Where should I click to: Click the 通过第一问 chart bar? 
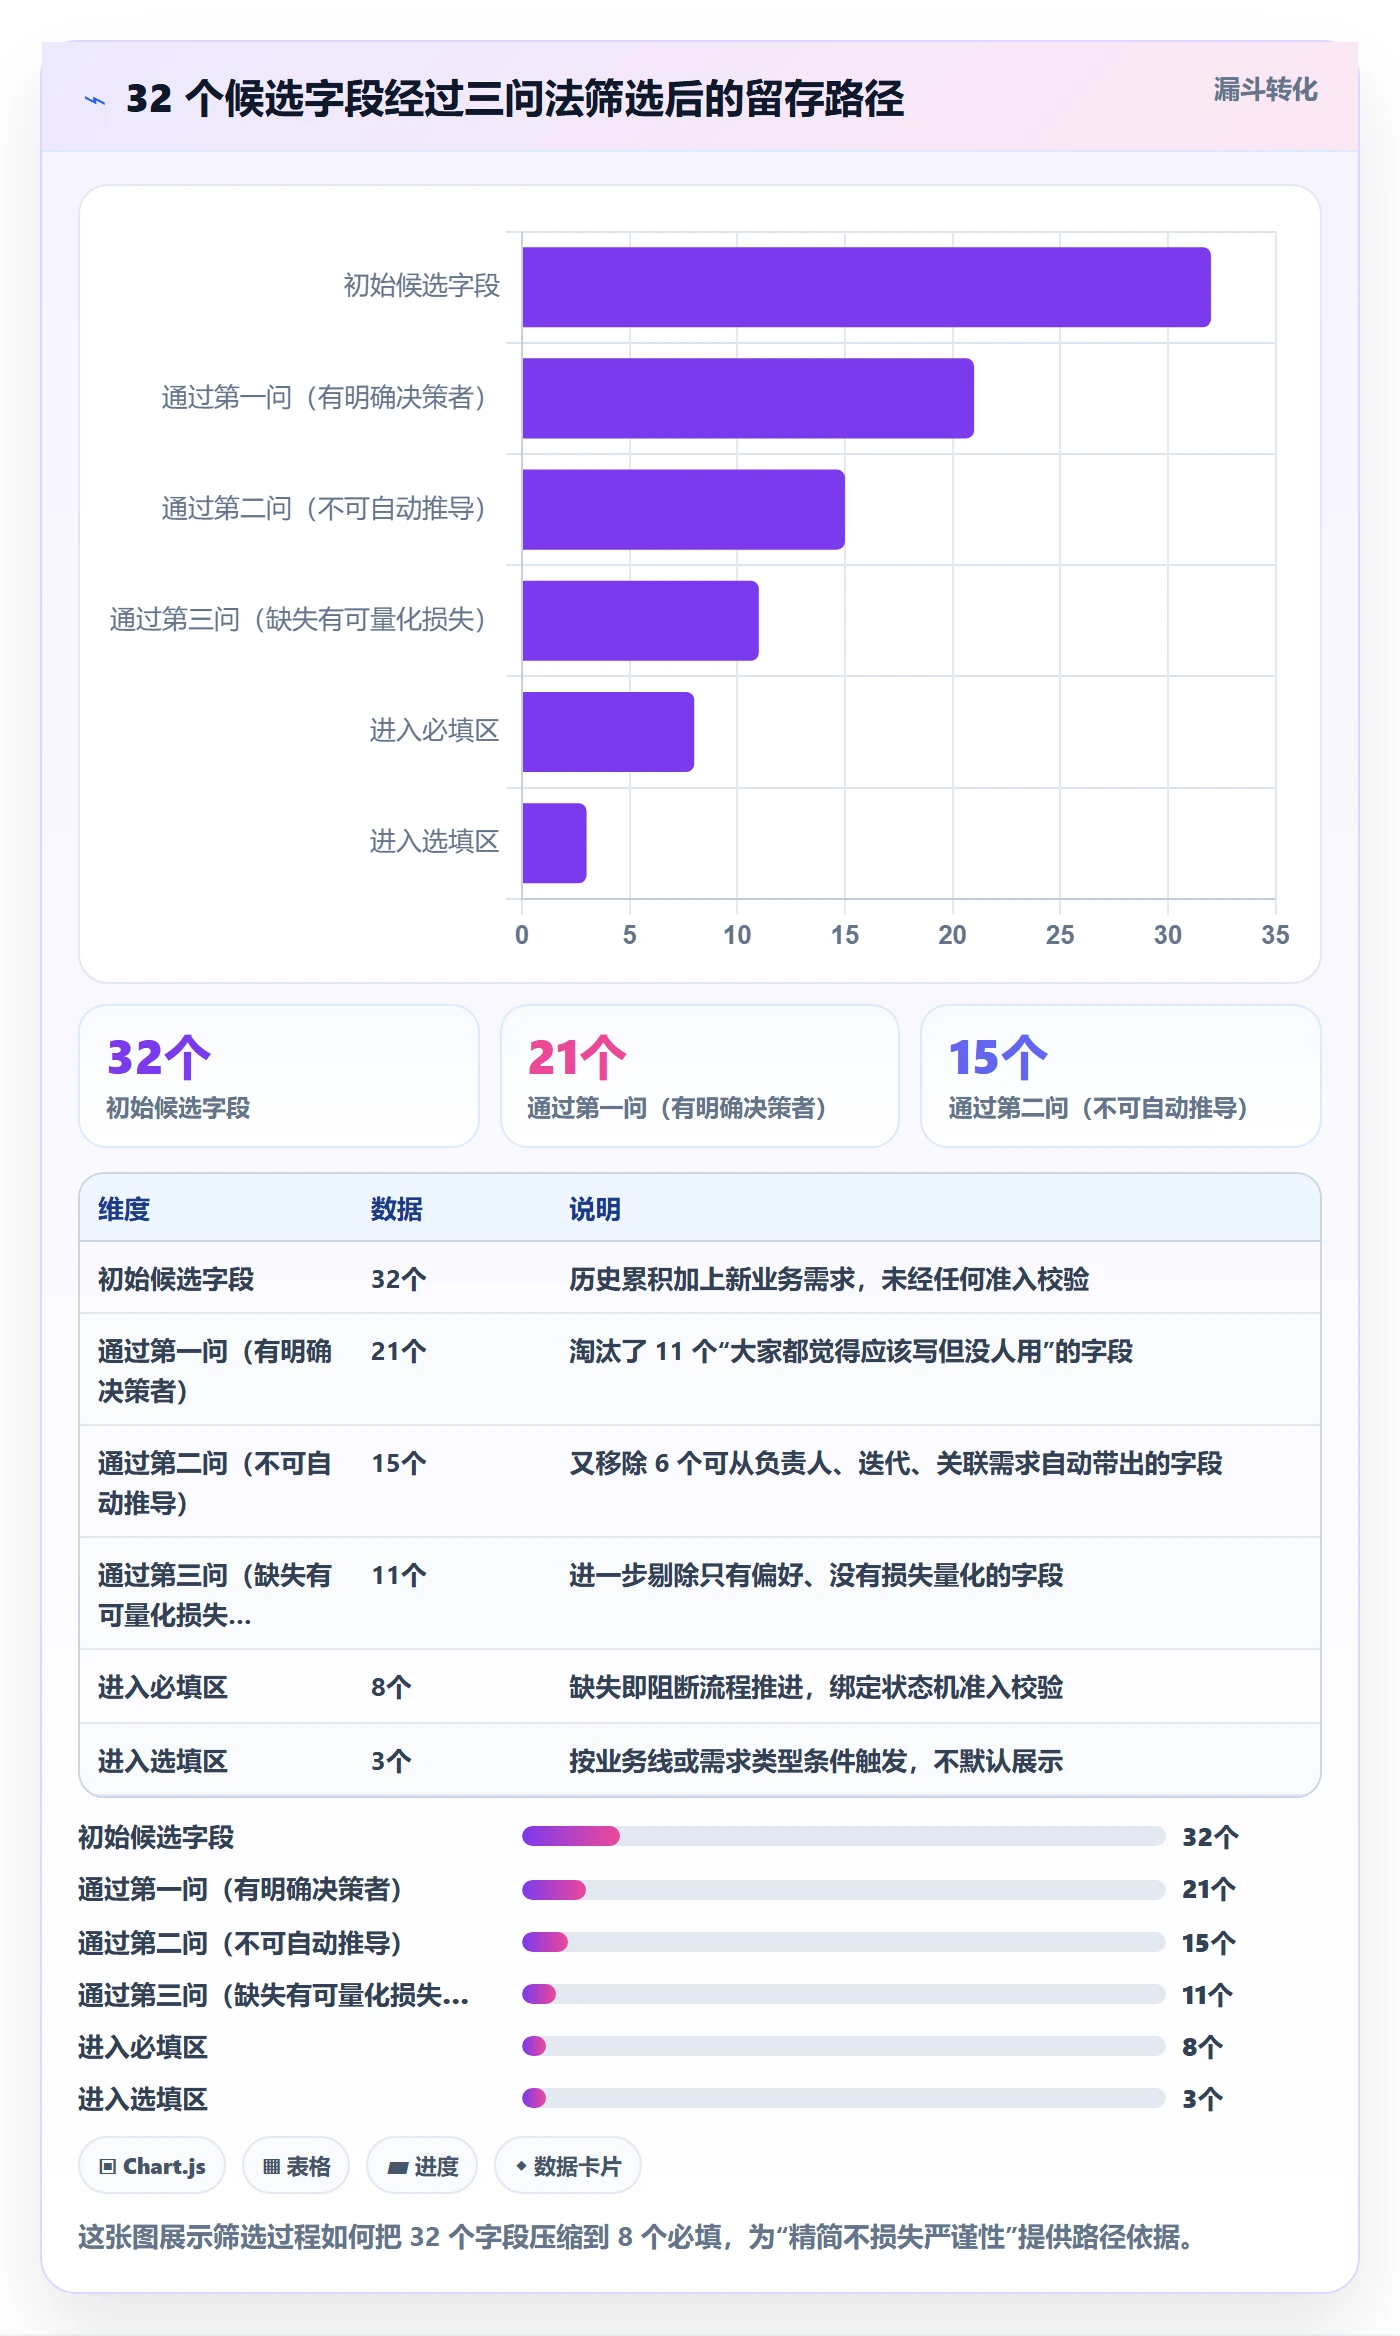point(748,398)
